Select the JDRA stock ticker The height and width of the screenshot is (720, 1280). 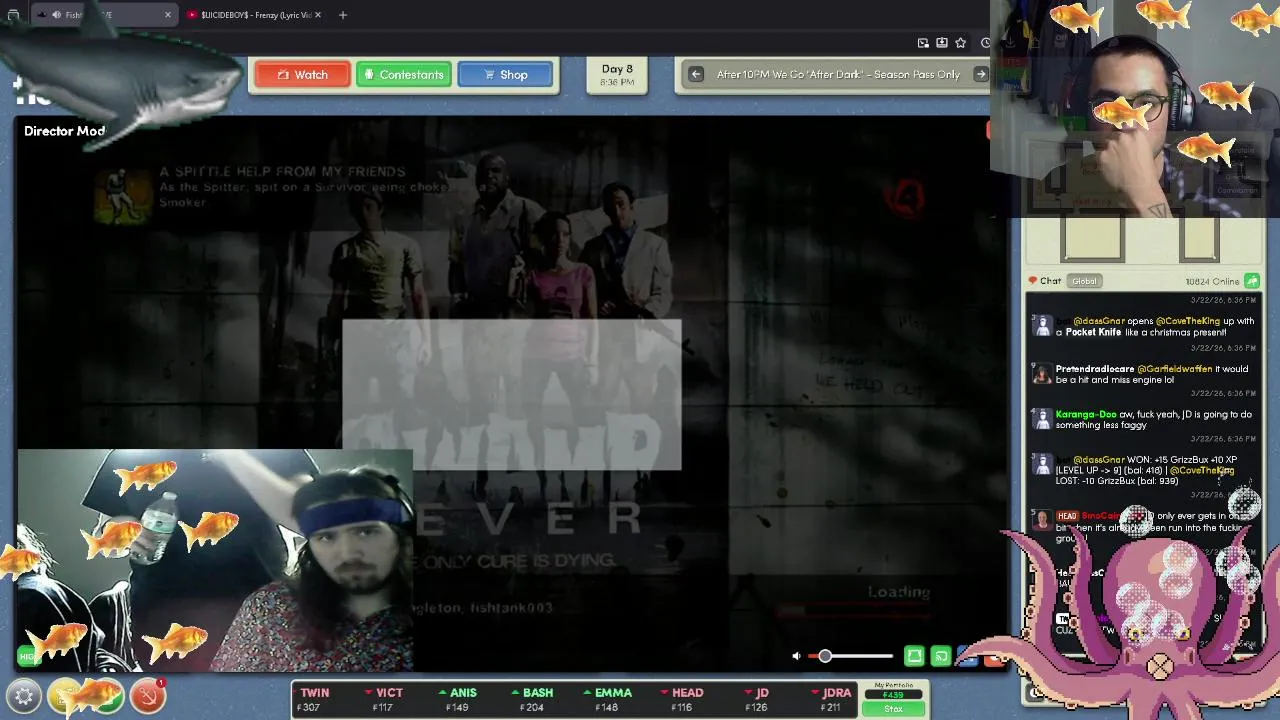click(x=831, y=699)
